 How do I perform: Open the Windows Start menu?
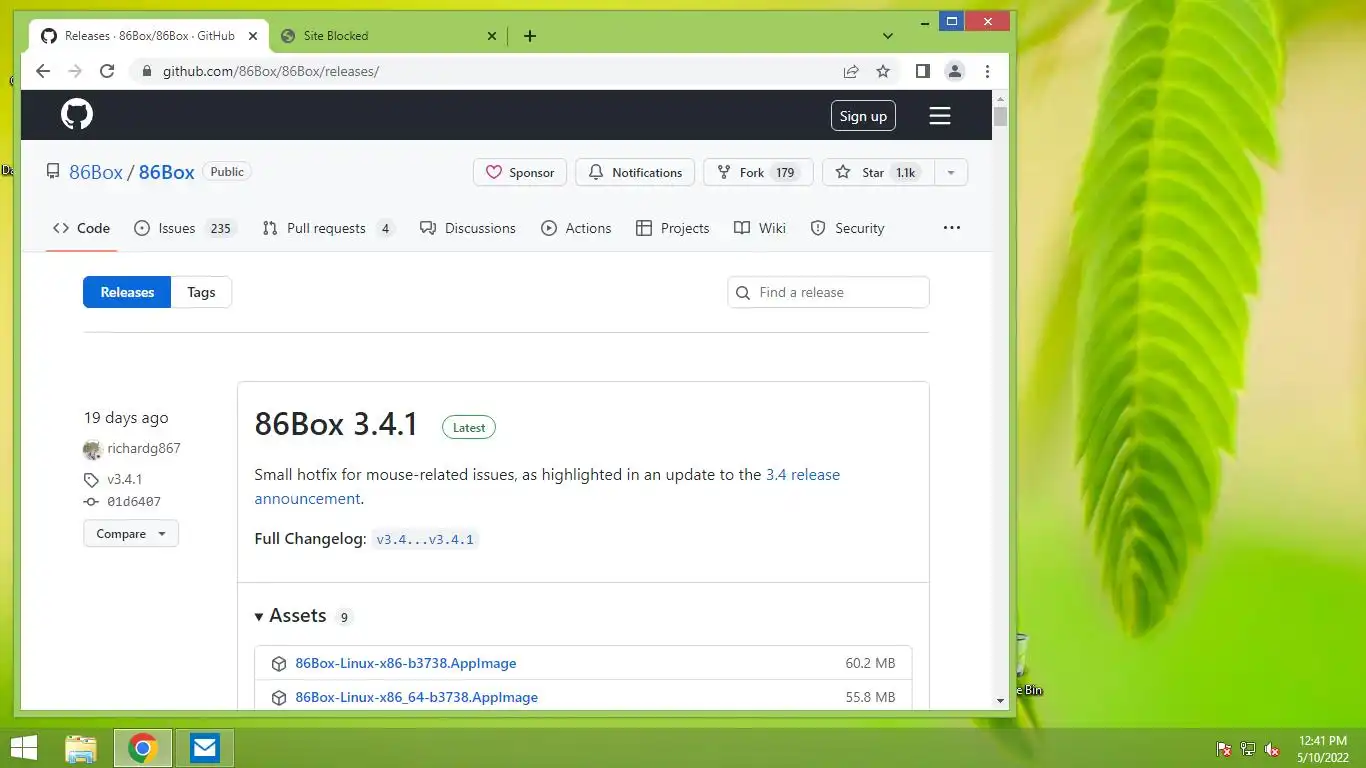pos(23,748)
